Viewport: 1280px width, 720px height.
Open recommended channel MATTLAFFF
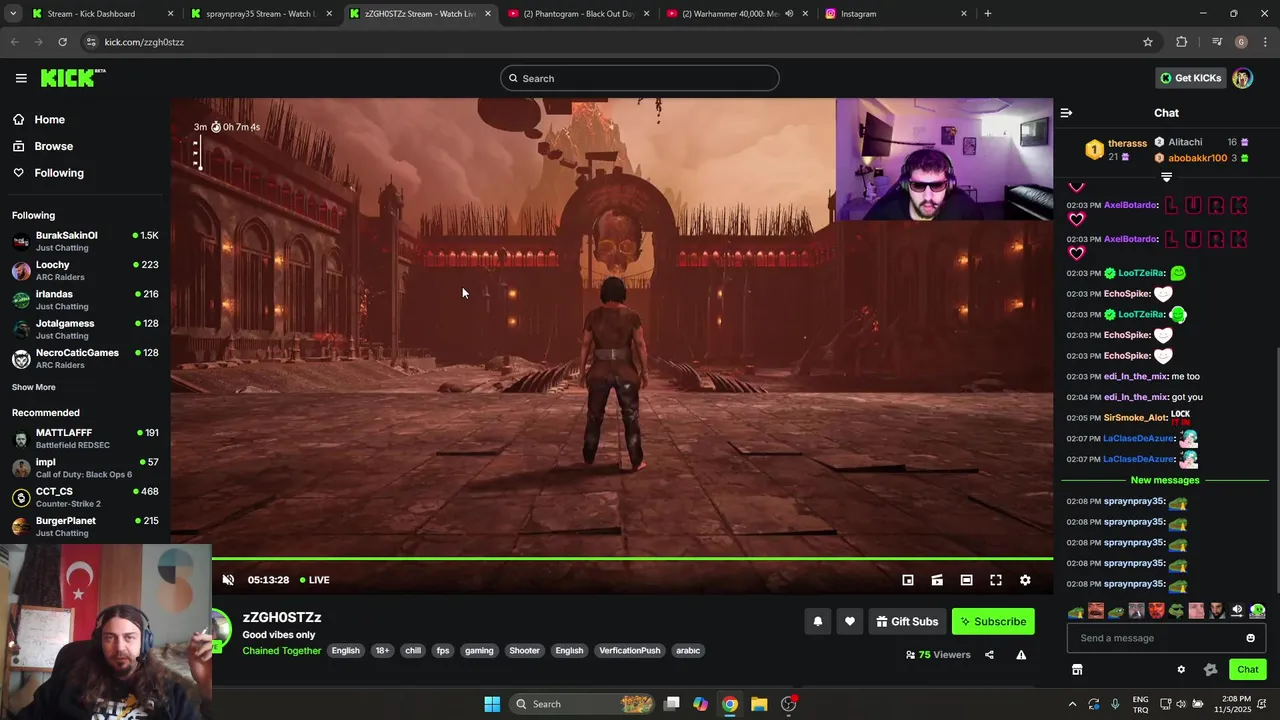[x=85, y=439]
